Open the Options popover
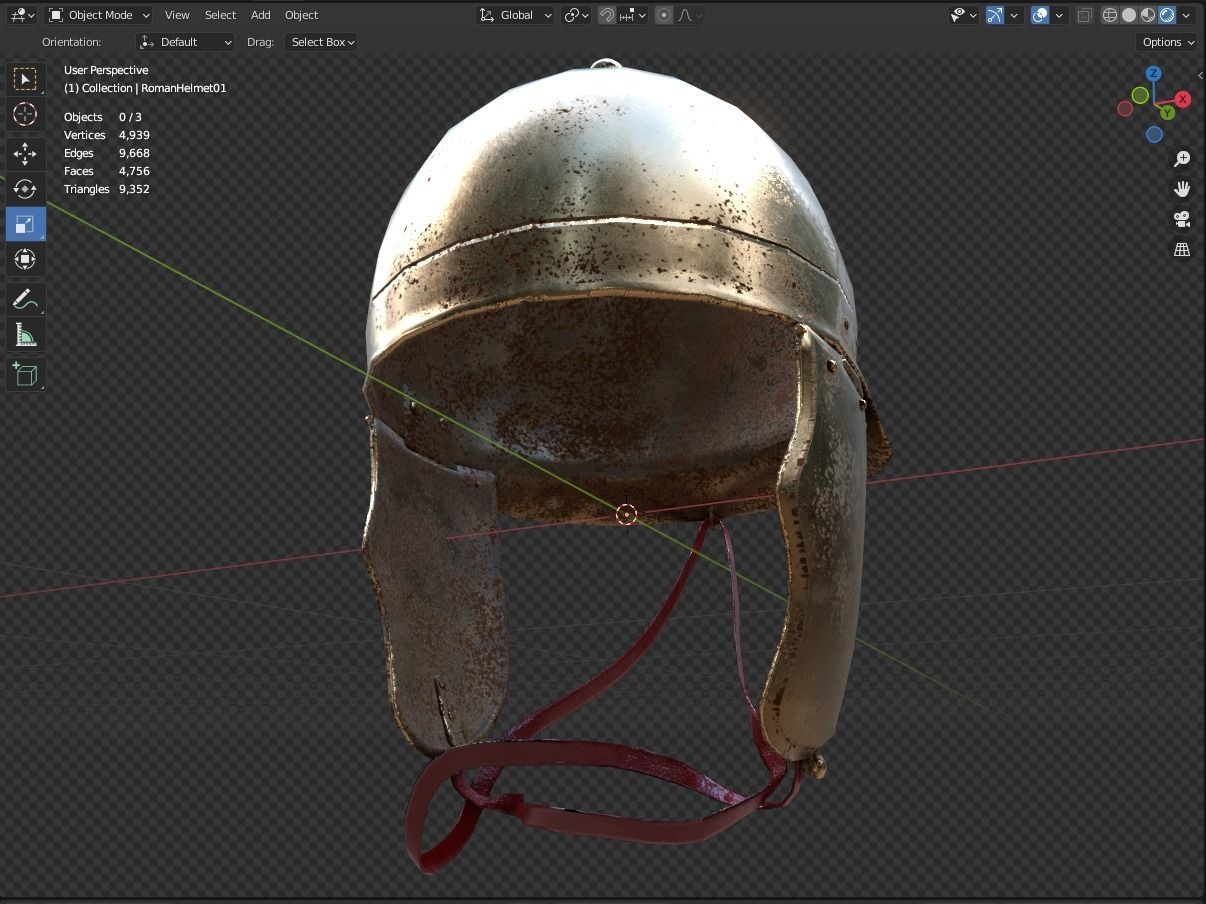 pyautogui.click(x=1167, y=42)
